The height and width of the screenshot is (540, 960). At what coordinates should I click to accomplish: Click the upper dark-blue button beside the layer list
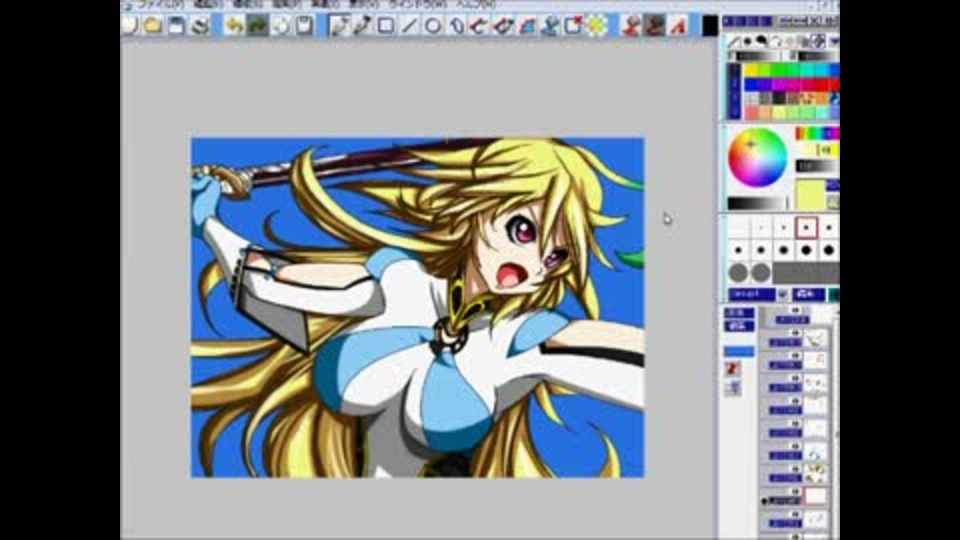coord(739,313)
